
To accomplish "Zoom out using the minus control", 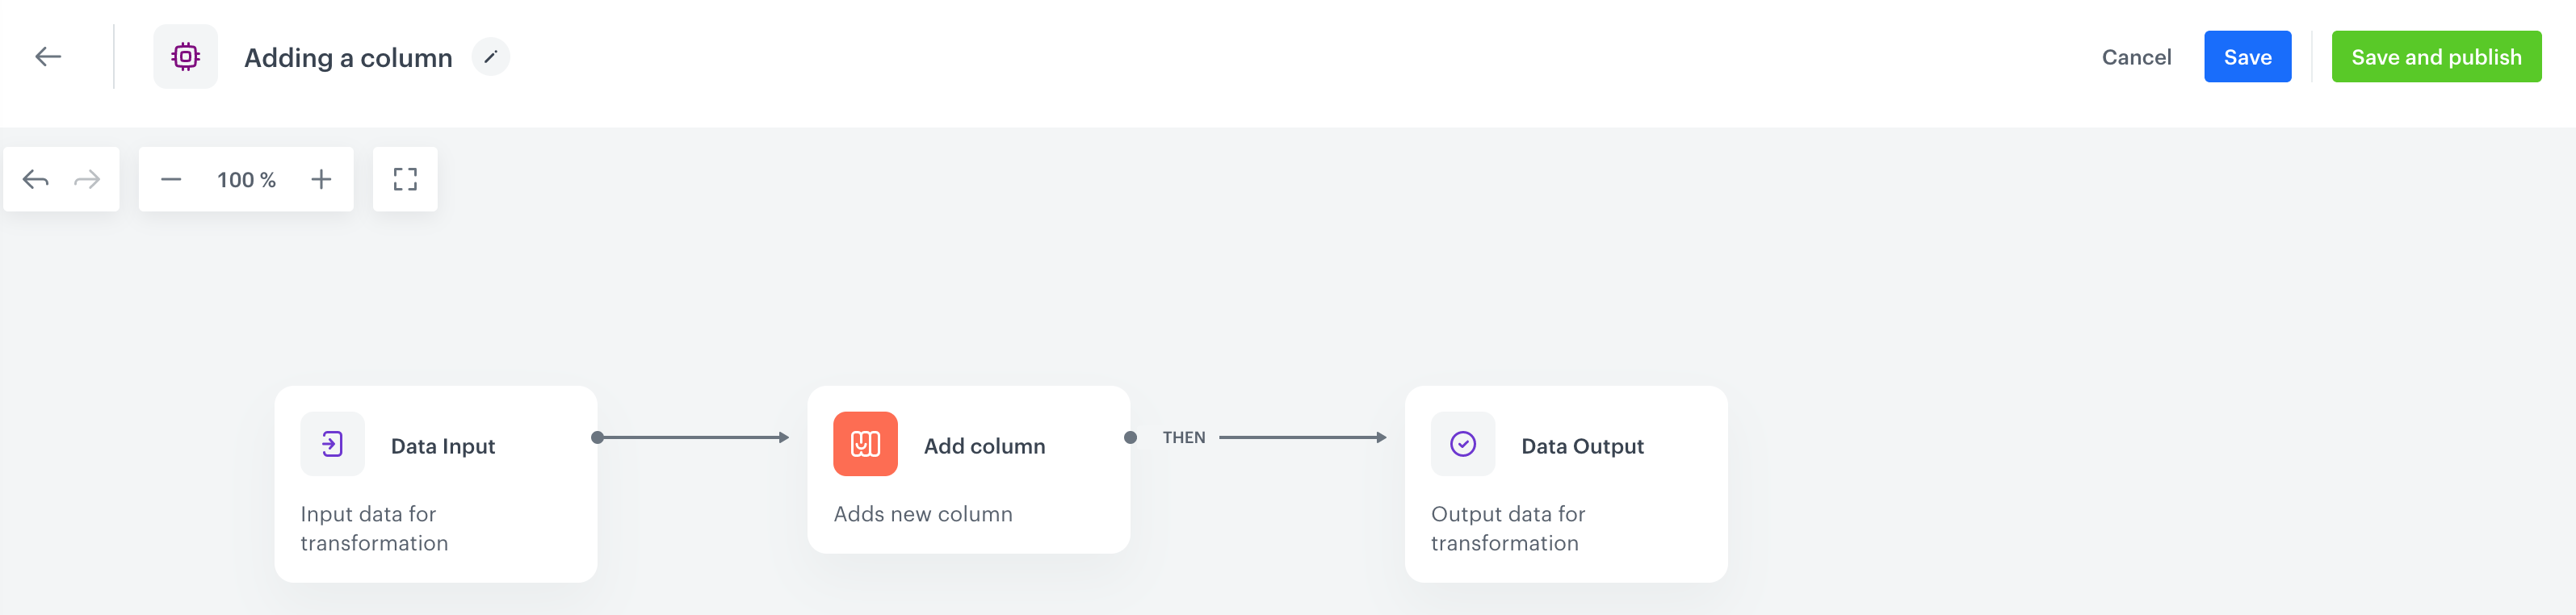I will pos(170,179).
